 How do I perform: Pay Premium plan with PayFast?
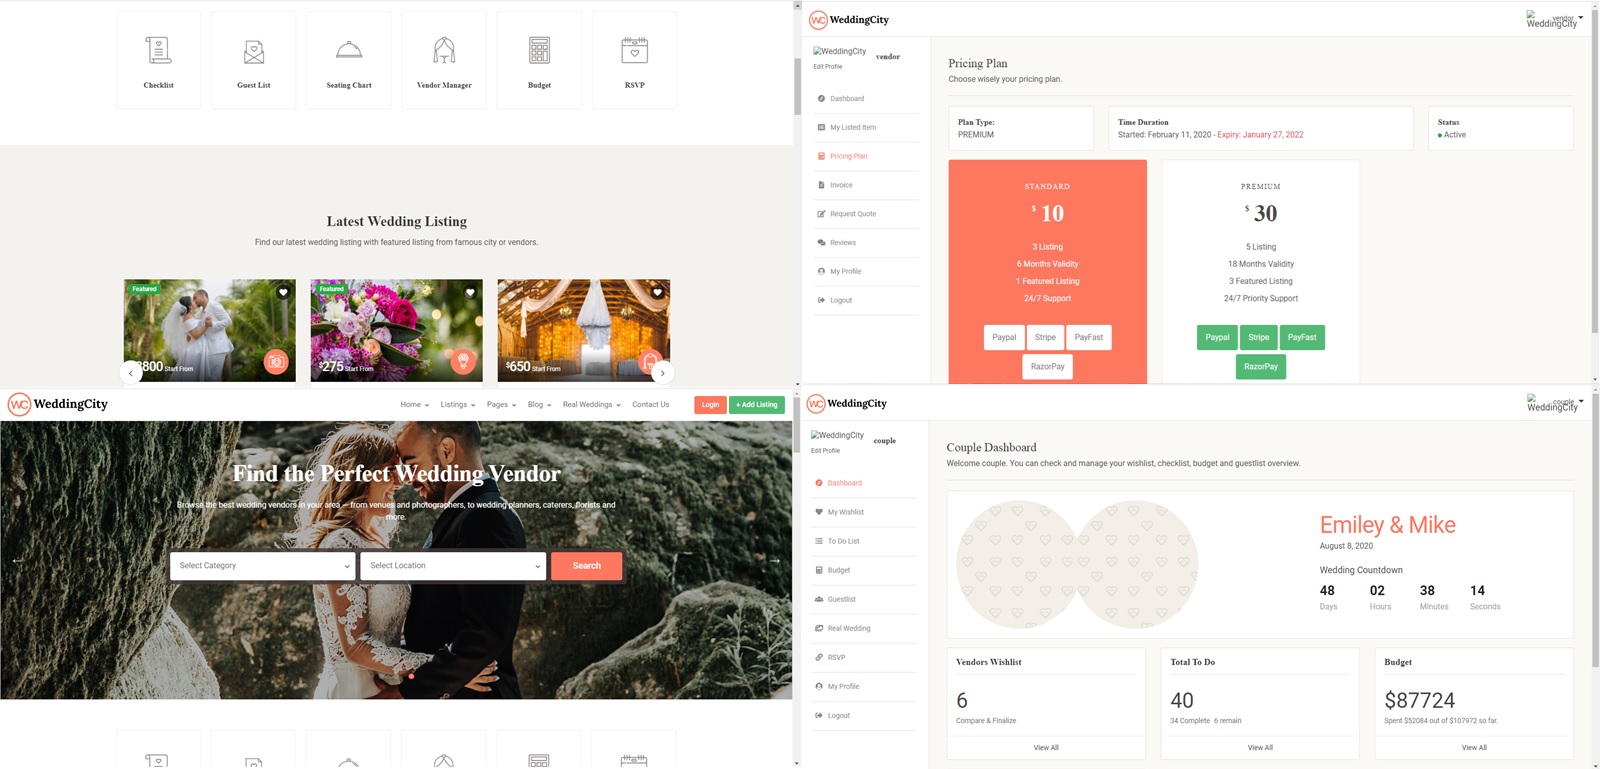[x=1302, y=338]
